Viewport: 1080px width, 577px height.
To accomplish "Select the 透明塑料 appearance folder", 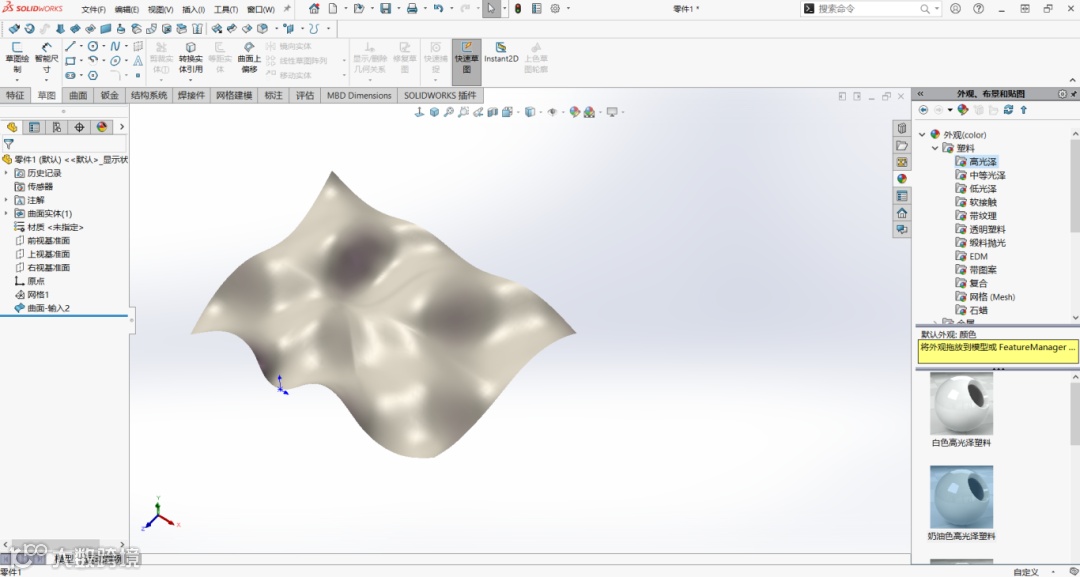I will point(981,229).
